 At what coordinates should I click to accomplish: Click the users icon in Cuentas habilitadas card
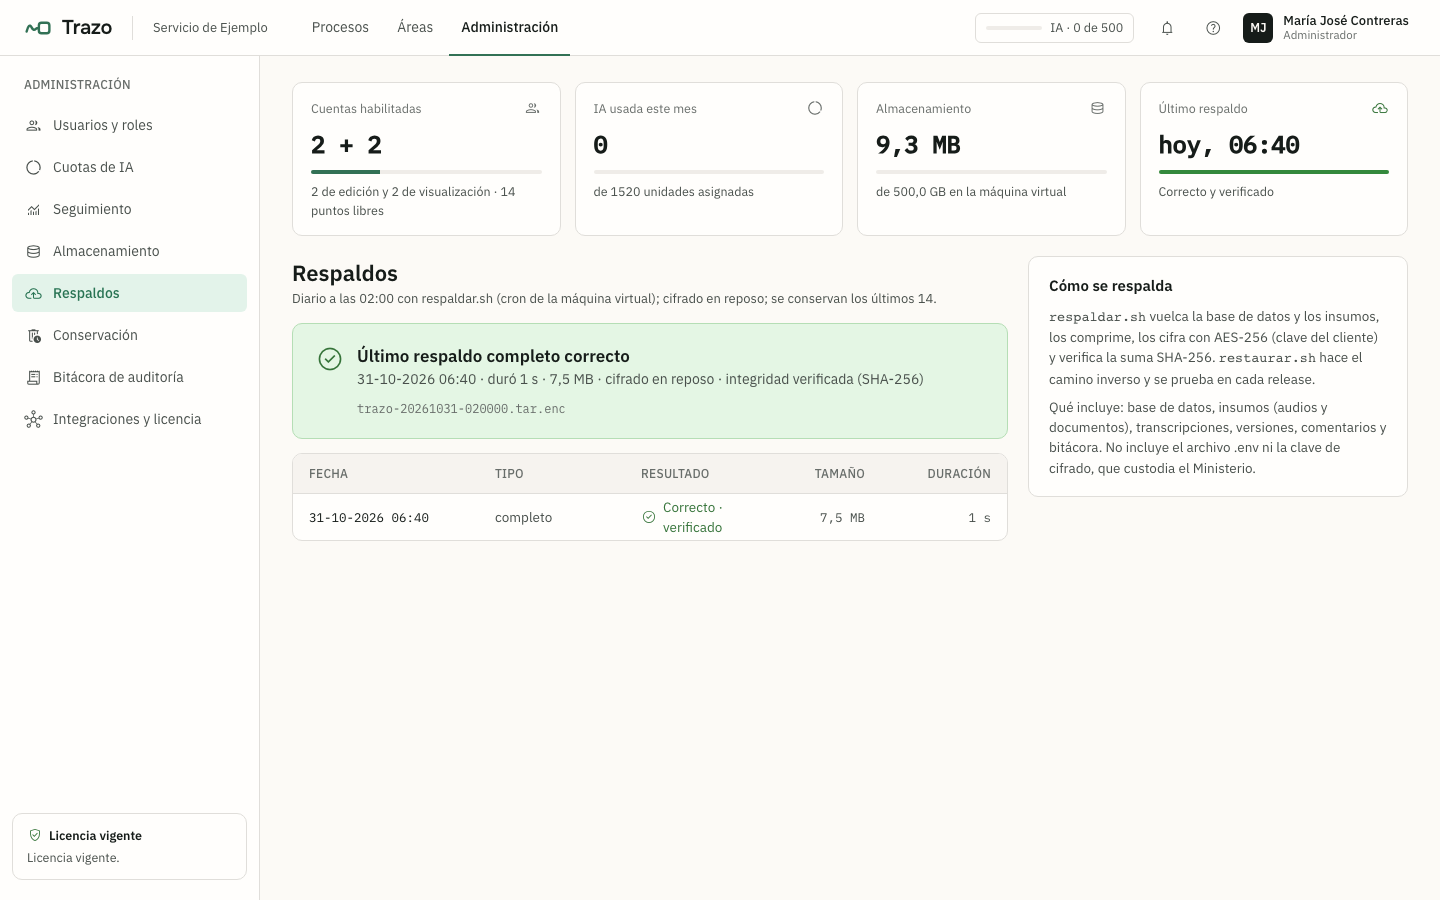point(533,108)
